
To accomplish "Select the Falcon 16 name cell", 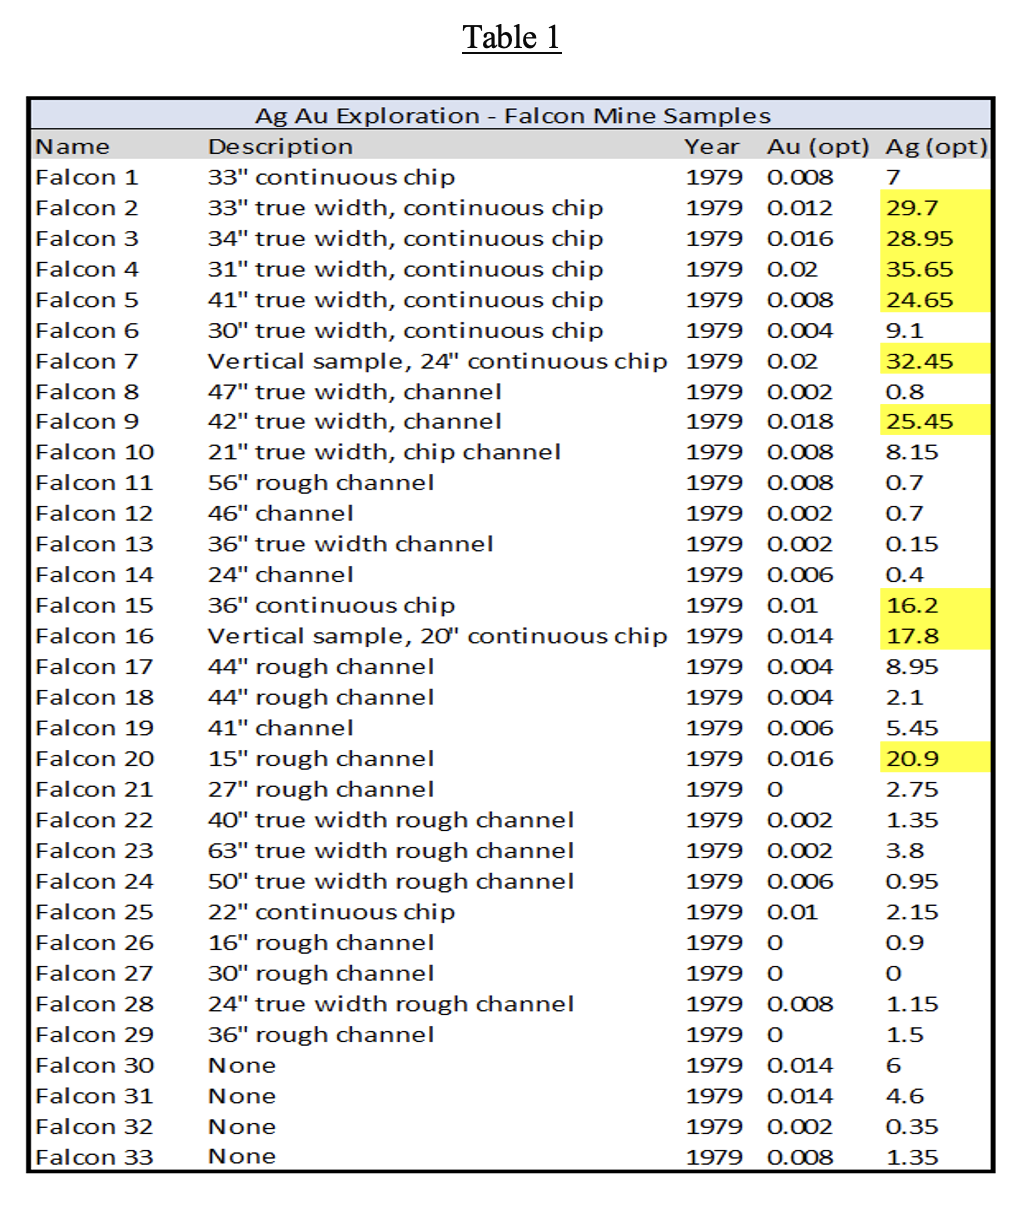I will 94,636.
